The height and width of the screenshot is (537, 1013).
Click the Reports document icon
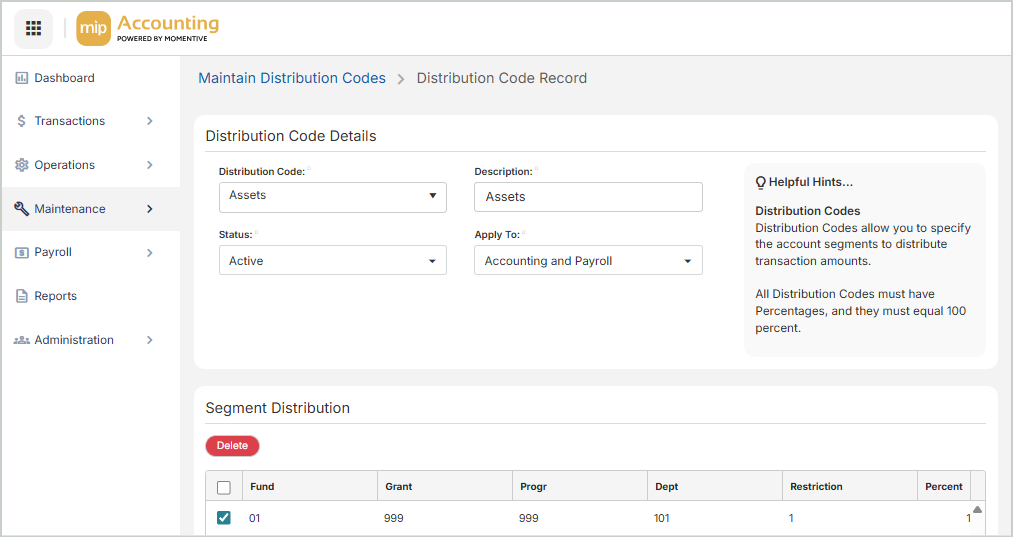click(21, 296)
